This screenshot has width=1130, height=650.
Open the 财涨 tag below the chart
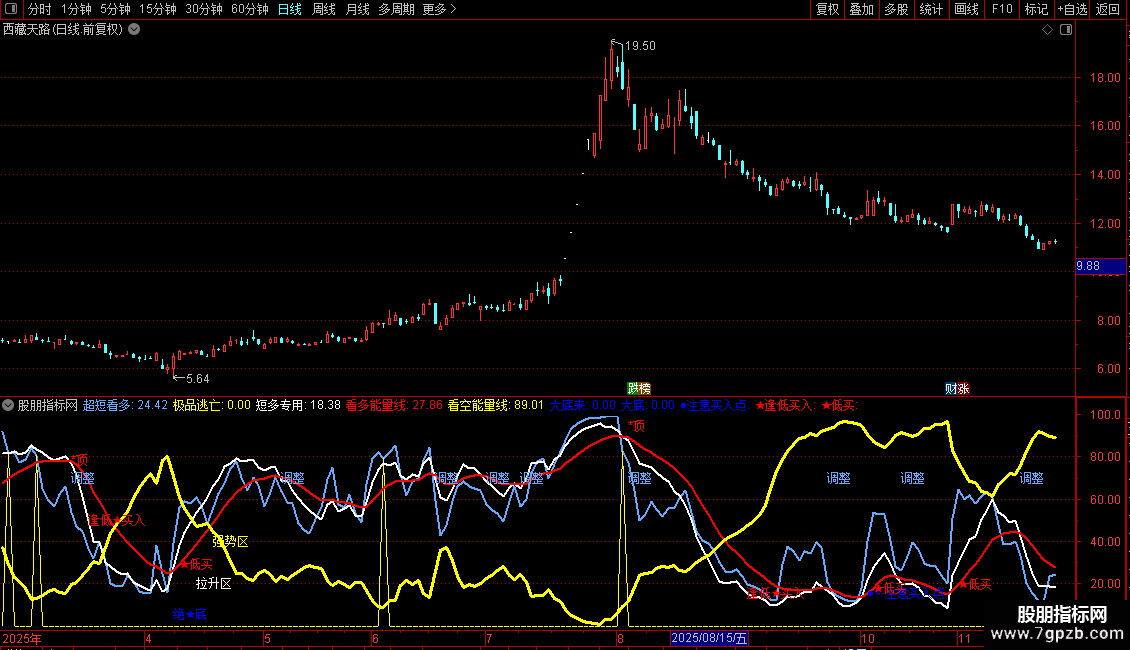coord(957,388)
